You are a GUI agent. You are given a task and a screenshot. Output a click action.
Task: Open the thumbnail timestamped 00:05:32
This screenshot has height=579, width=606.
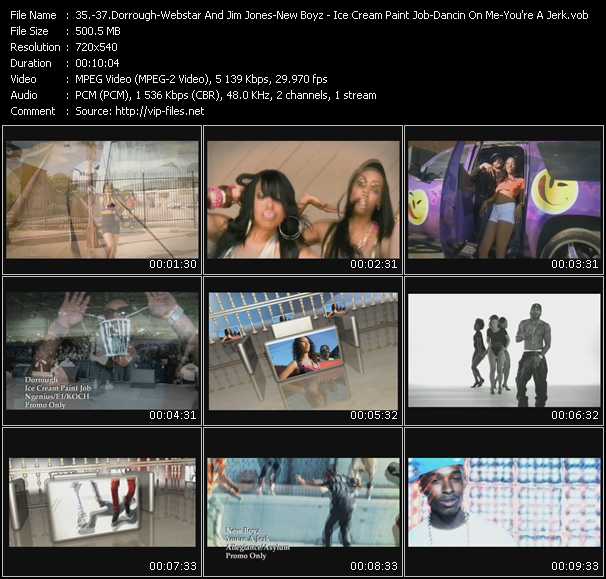(303, 351)
